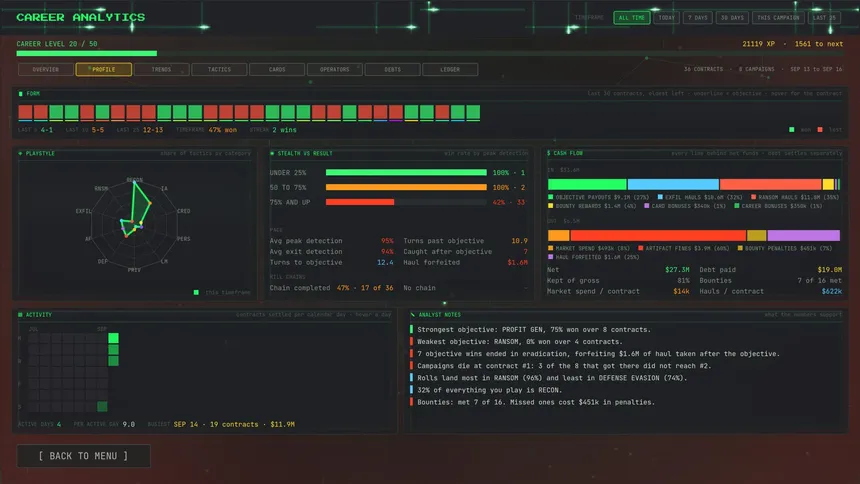Viewport: 860px width, 484px height.
Task: Open the OVERVIEW tab
Action: 46,70
